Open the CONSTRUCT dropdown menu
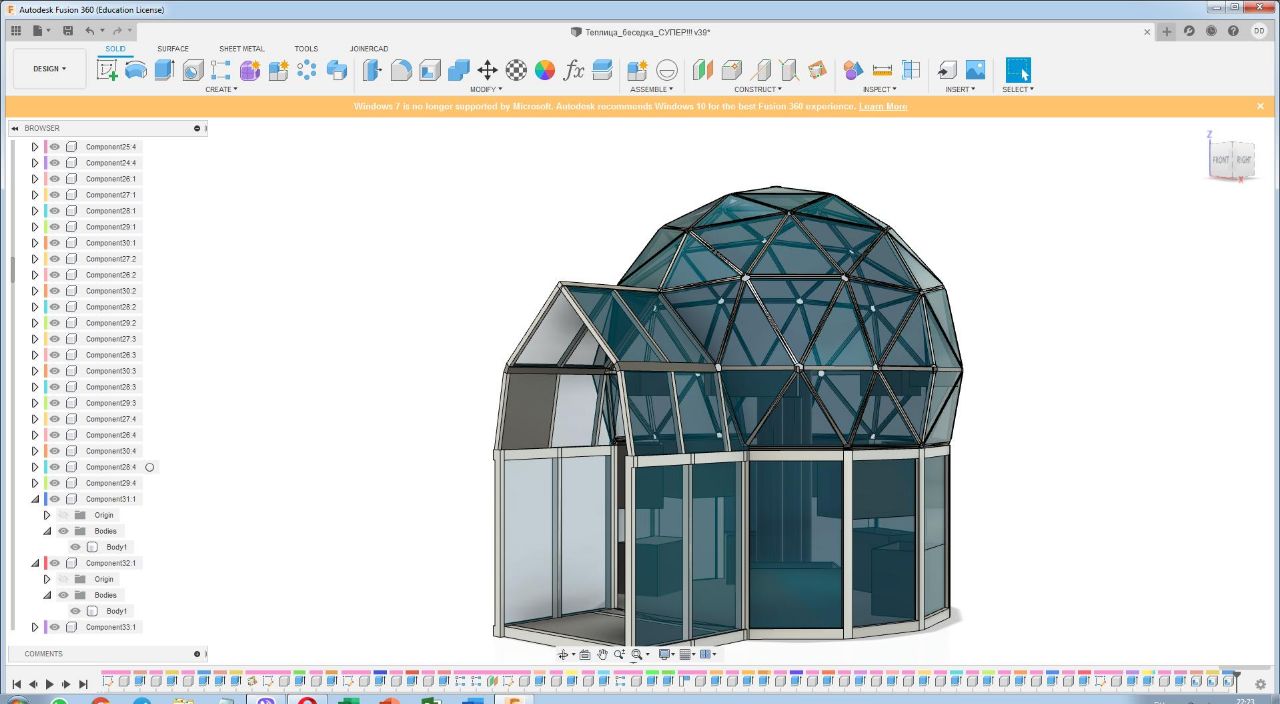Image resolution: width=1280 pixels, height=704 pixels. pos(758,89)
